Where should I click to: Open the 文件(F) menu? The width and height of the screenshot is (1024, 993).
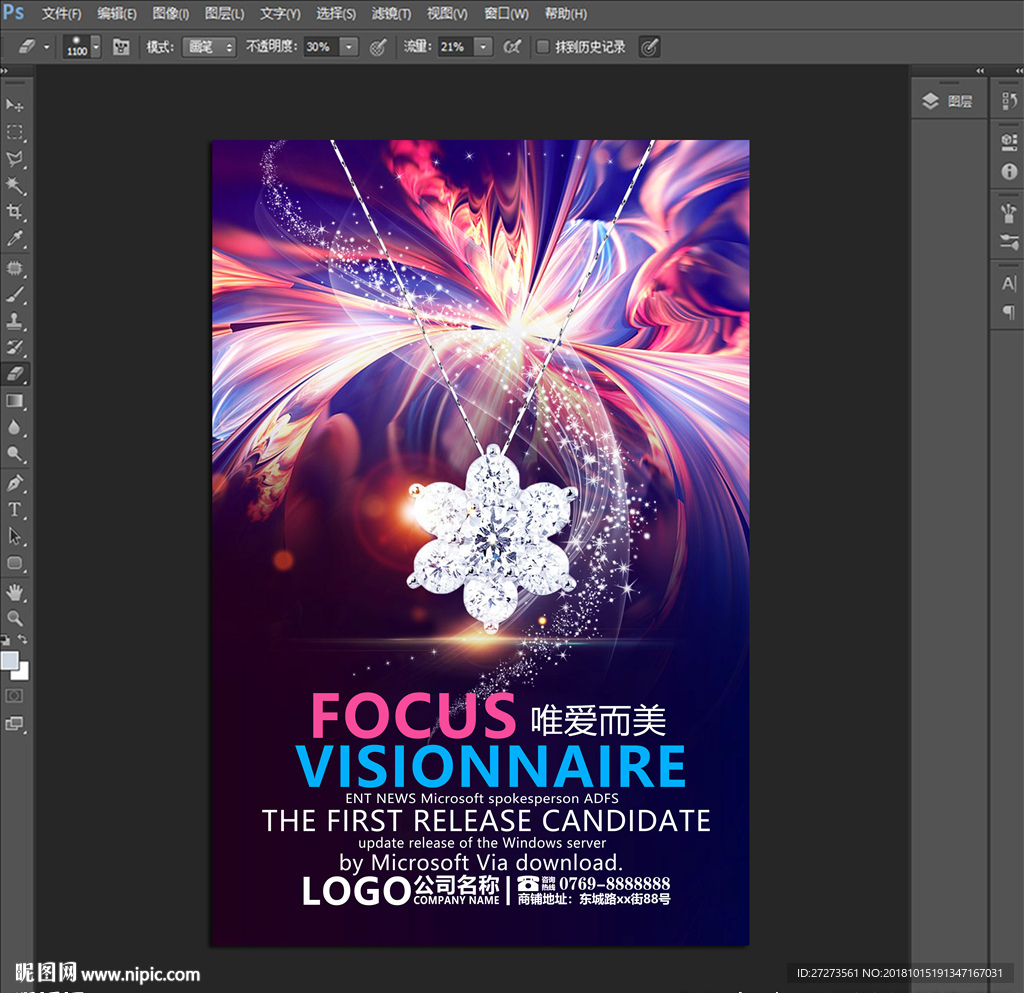[61, 13]
